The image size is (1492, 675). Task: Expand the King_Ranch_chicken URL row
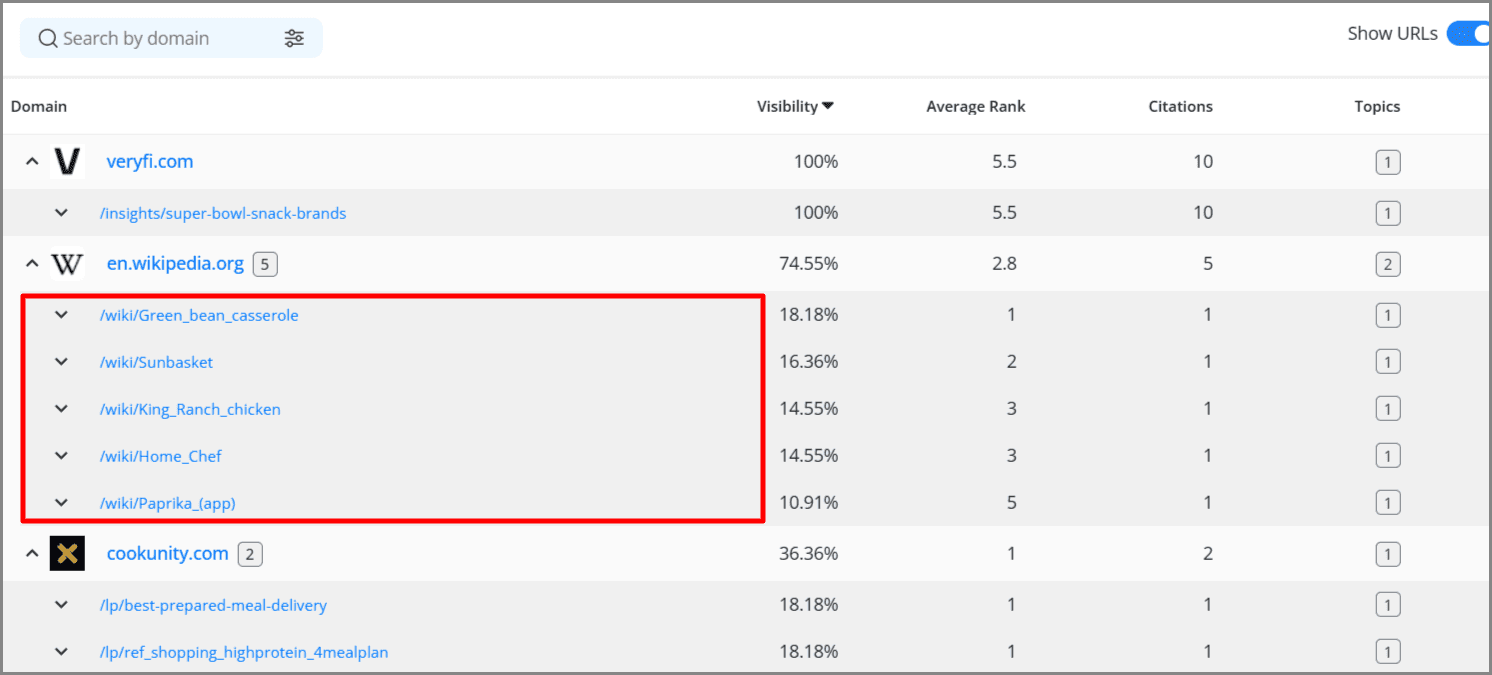(x=61, y=409)
